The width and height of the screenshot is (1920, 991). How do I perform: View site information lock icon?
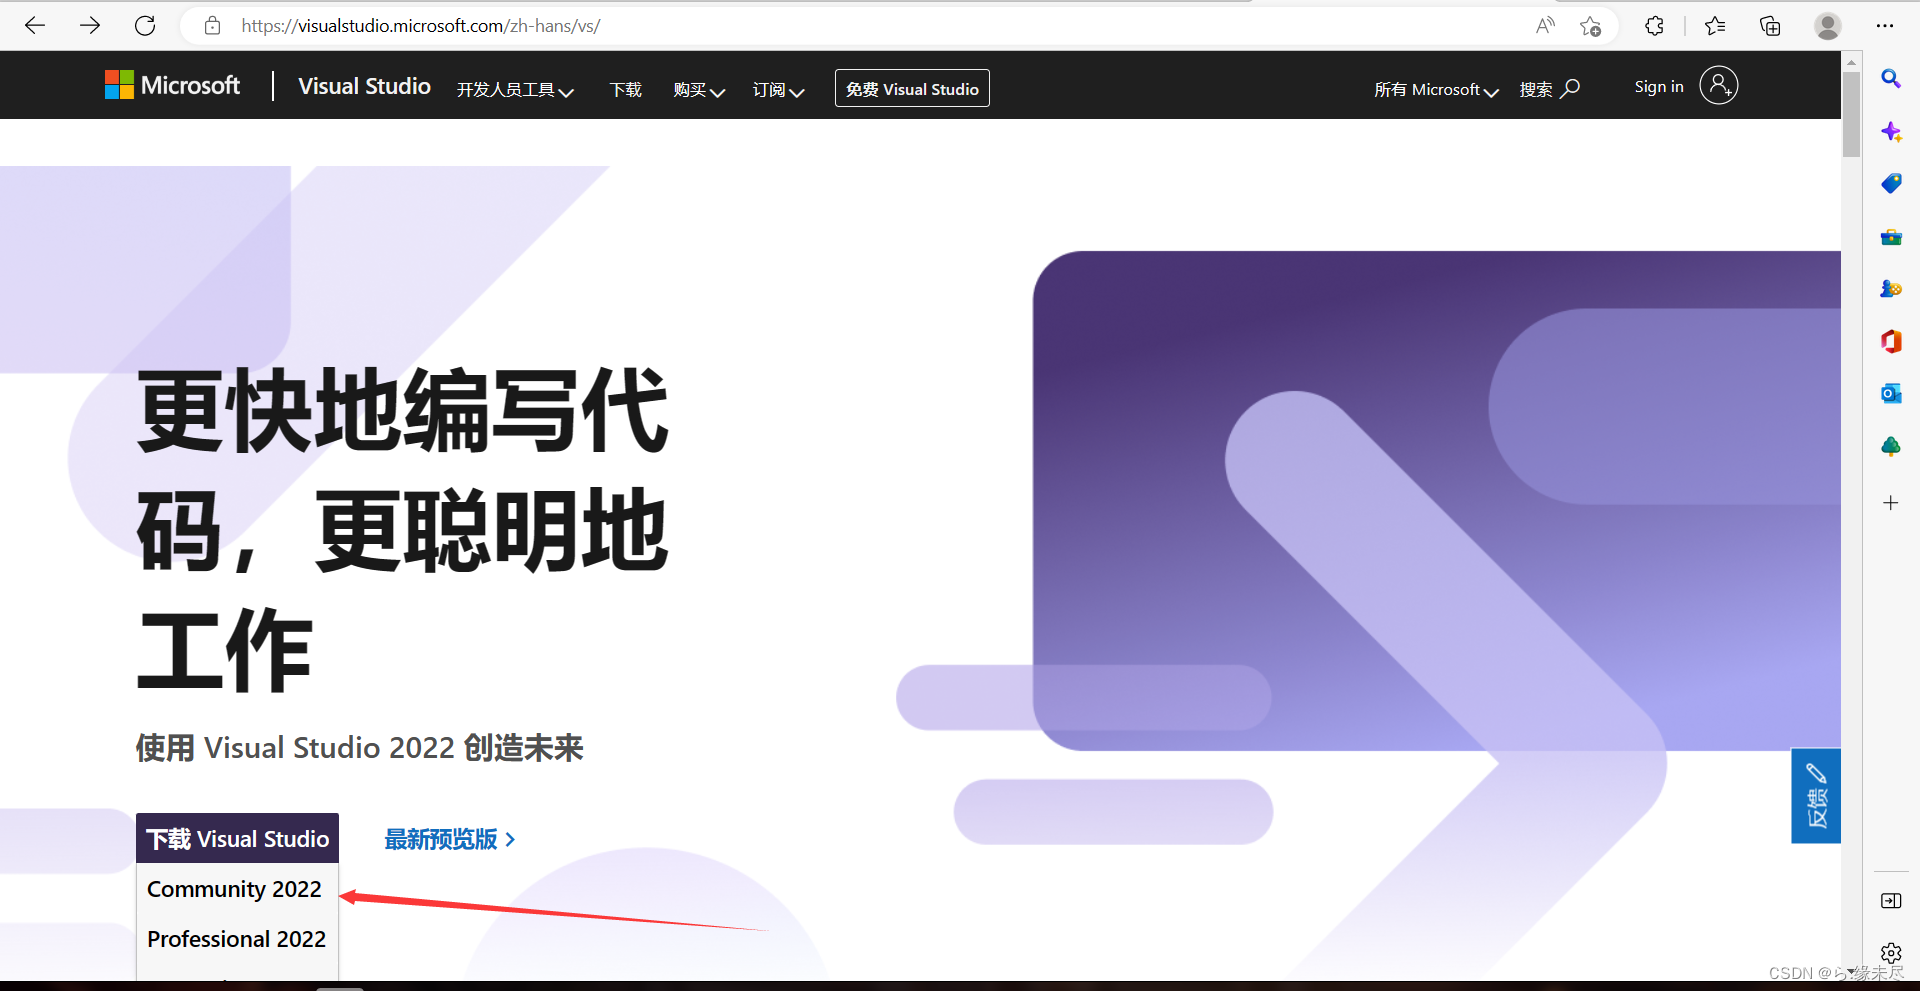(212, 26)
